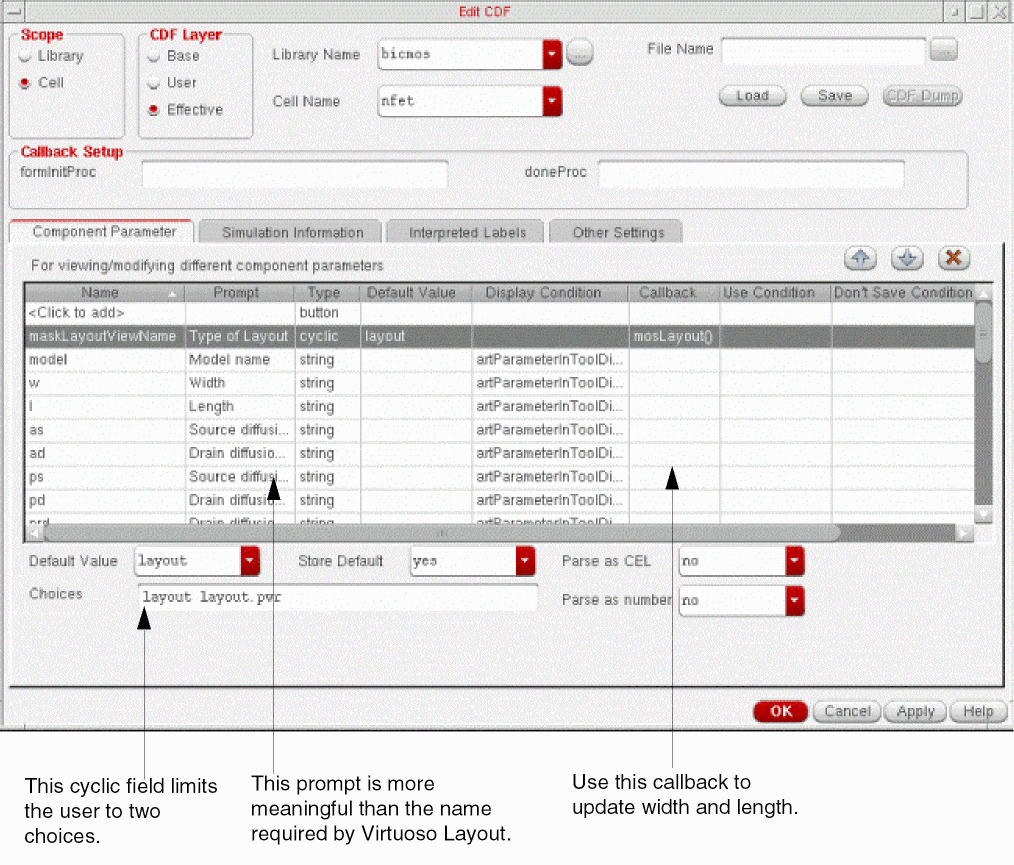Expand the Cell Name dropdown
Screen dimensions: 1014x865
(x=552, y=101)
